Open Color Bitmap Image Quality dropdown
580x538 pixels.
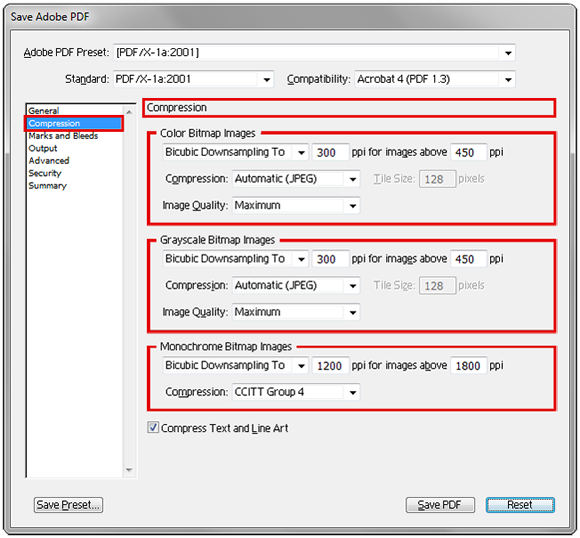click(296, 205)
